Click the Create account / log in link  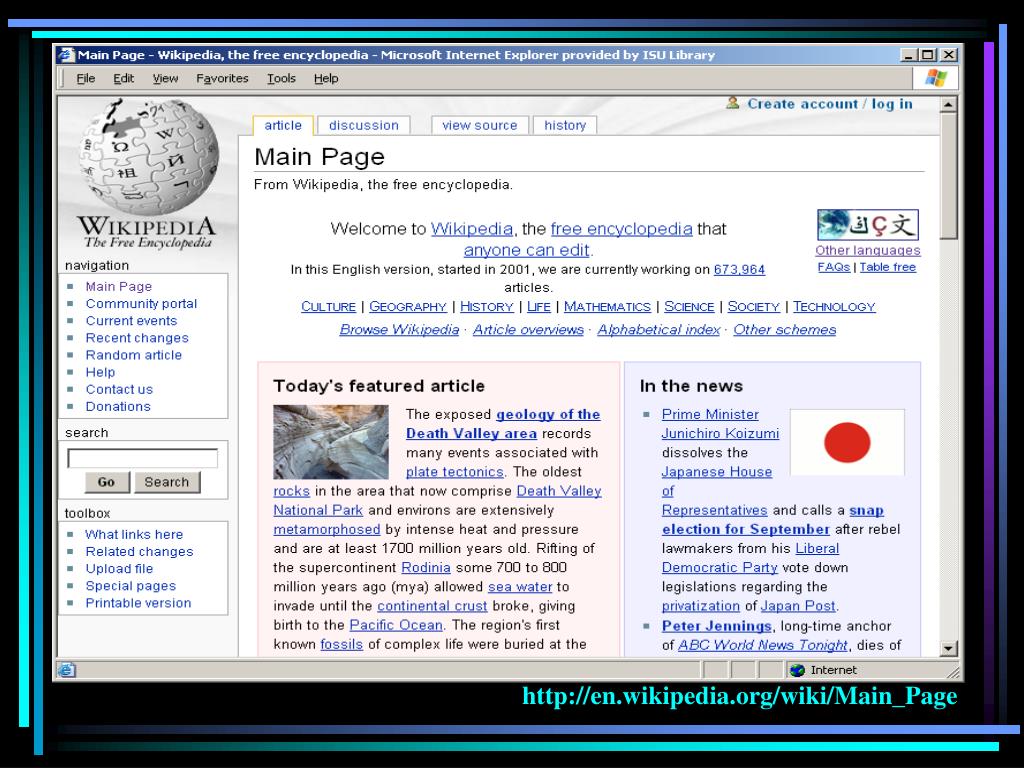tap(830, 104)
